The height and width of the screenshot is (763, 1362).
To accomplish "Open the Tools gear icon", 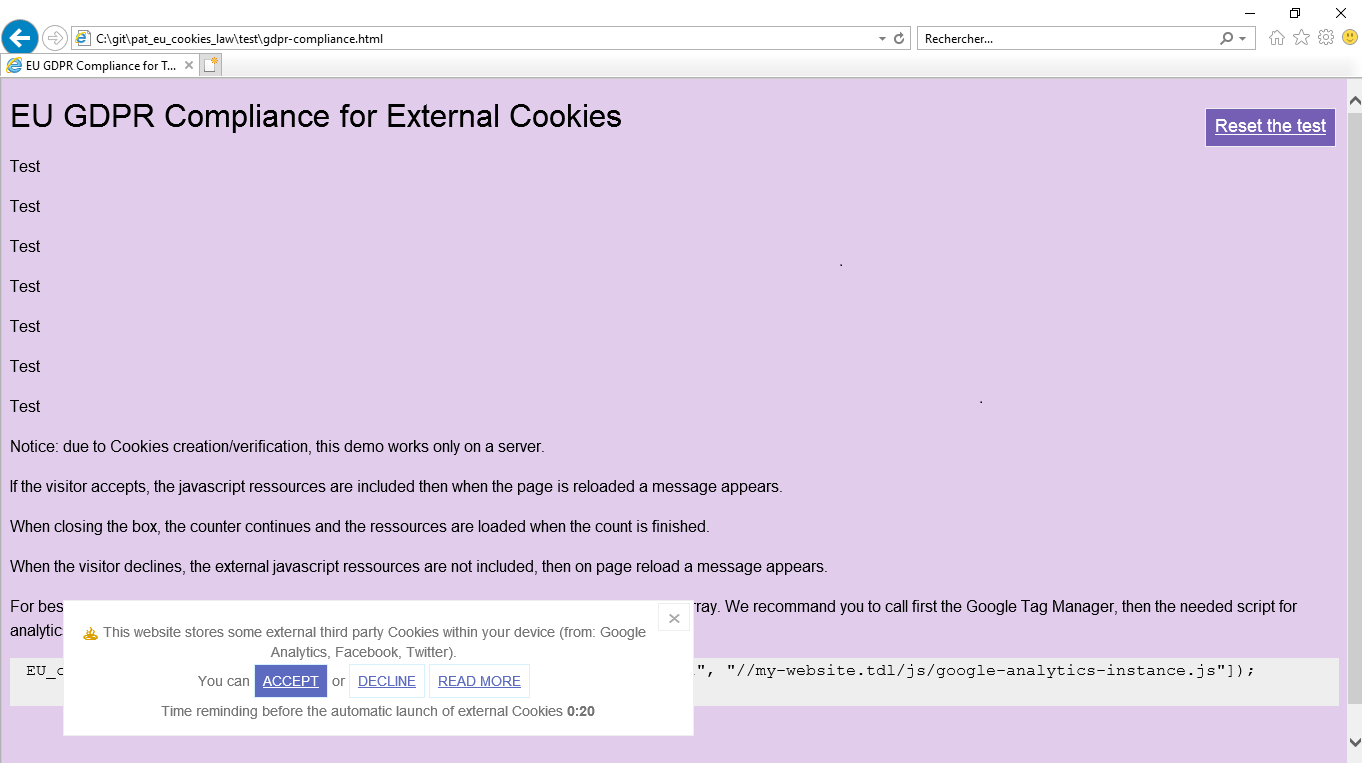I will (x=1326, y=38).
